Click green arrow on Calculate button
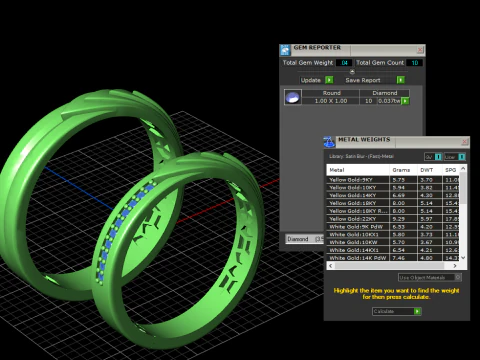The image size is (480, 360). 417,311
